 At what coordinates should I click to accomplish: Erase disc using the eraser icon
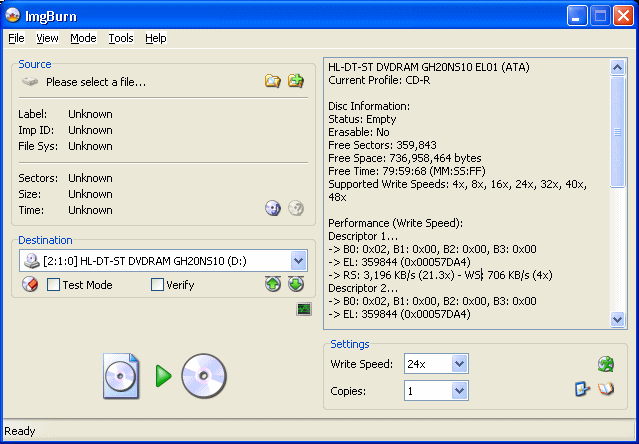30,284
